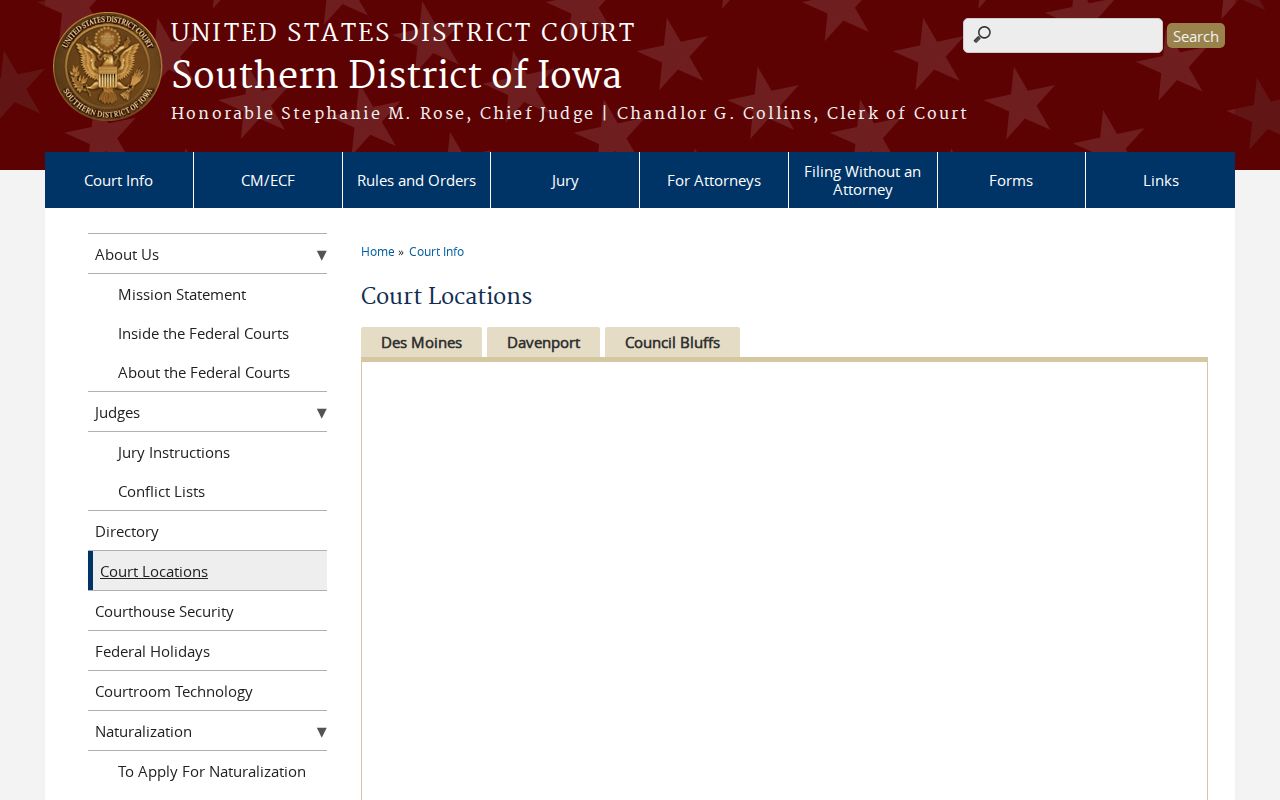Image resolution: width=1280 pixels, height=800 pixels.
Task: Switch to the Council Bluffs tab
Action: pyautogui.click(x=672, y=342)
